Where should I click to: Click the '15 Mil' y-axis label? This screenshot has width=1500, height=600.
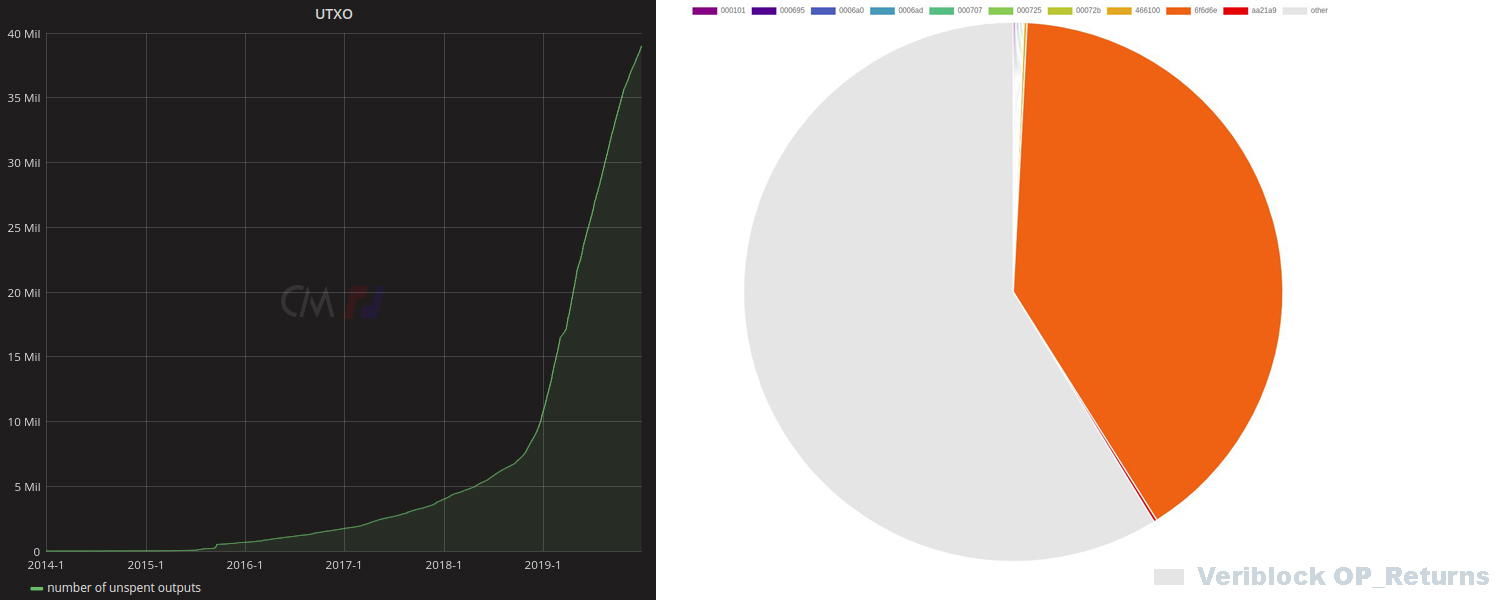(x=22, y=357)
